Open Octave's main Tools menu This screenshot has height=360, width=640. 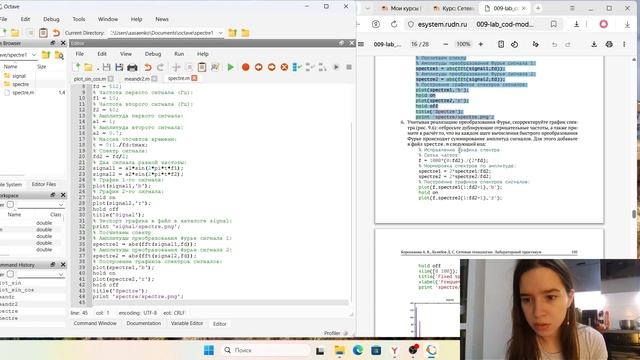pyautogui.click(x=79, y=19)
